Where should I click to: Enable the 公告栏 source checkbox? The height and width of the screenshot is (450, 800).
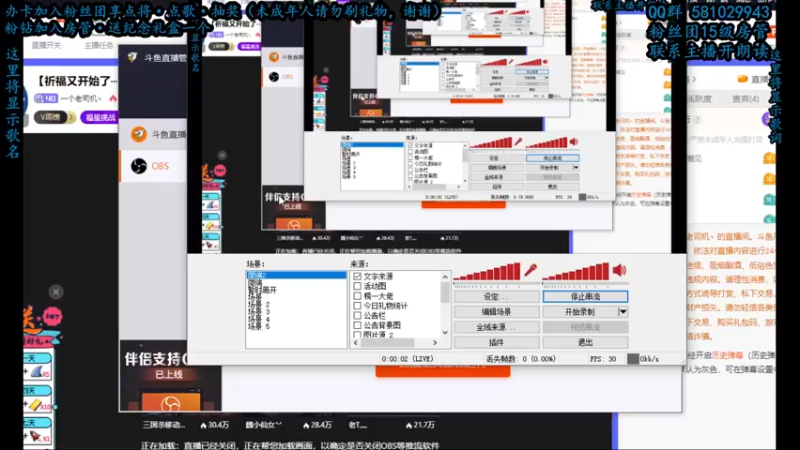point(357,315)
